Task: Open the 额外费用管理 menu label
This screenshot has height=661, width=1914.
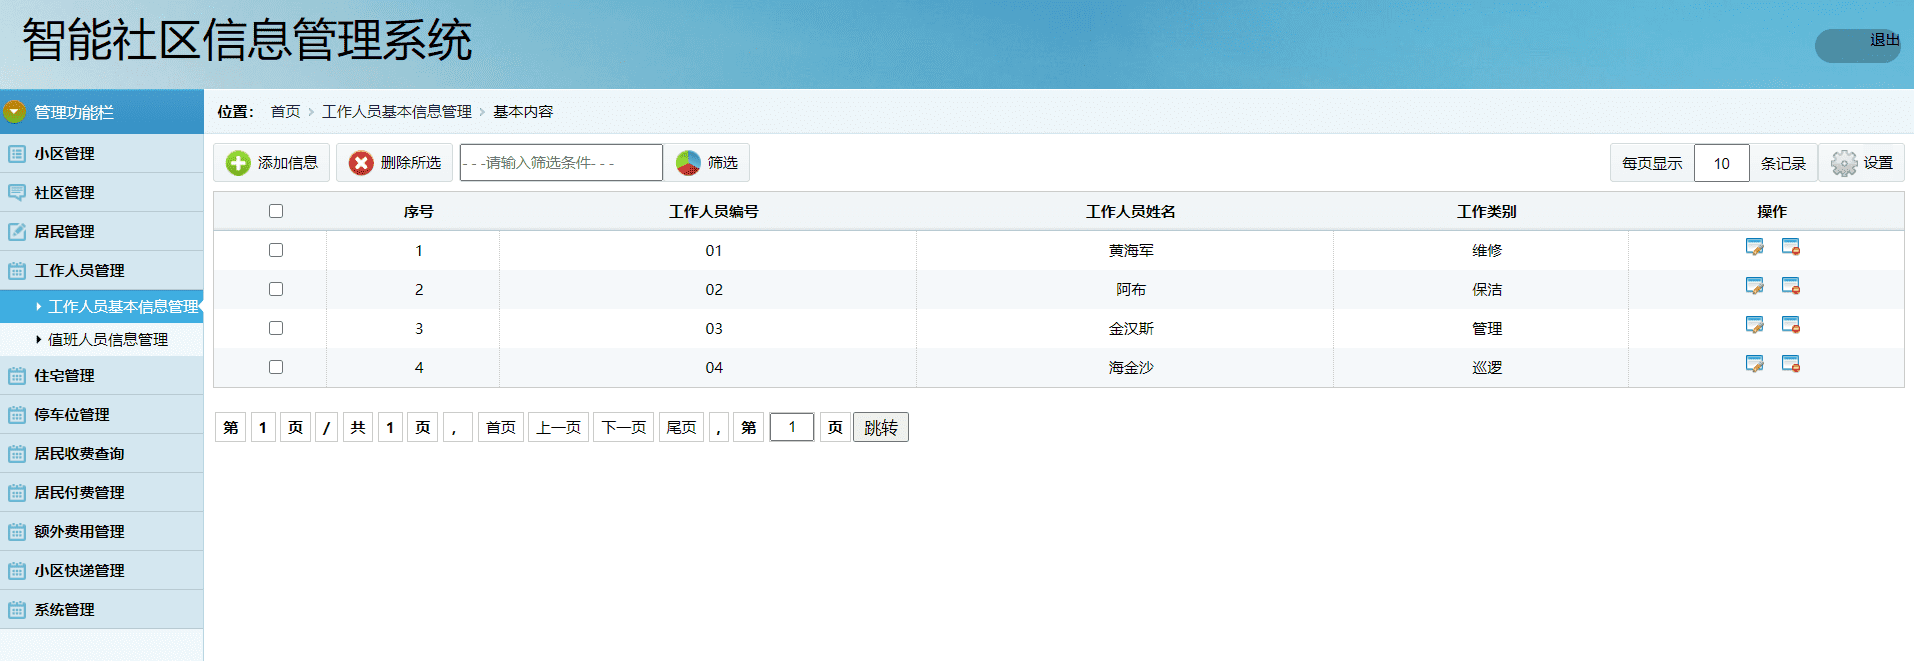Action: click(80, 532)
